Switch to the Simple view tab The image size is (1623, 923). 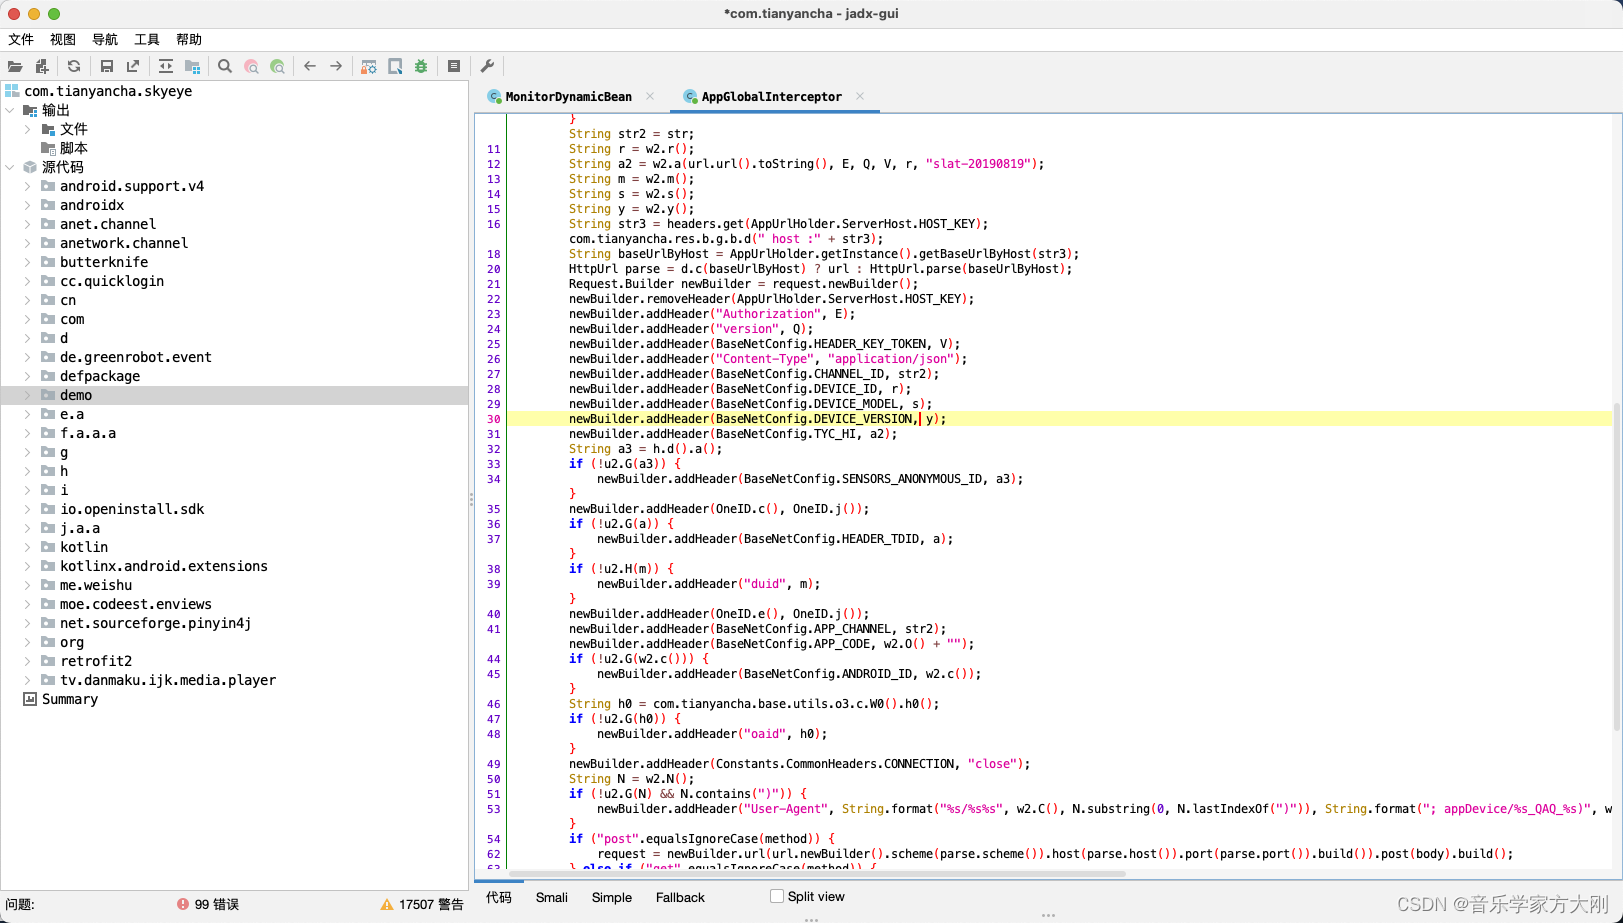pyautogui.click(x=612, y=897)
